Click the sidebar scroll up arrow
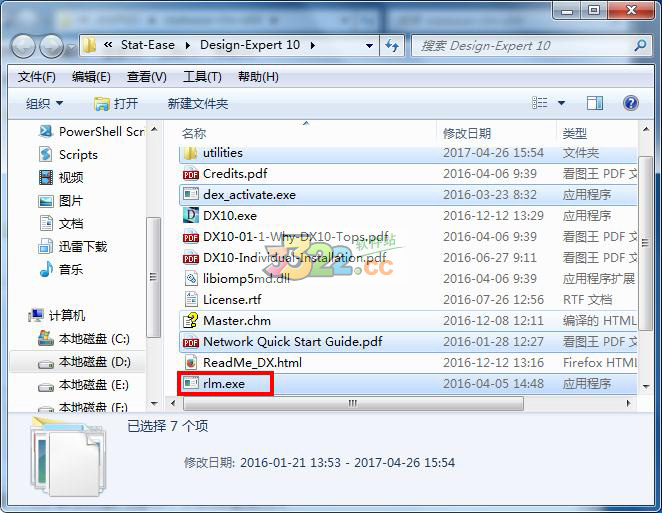This screenshot has height=513, width=662. pyautogui.click(x=155, y=129)
